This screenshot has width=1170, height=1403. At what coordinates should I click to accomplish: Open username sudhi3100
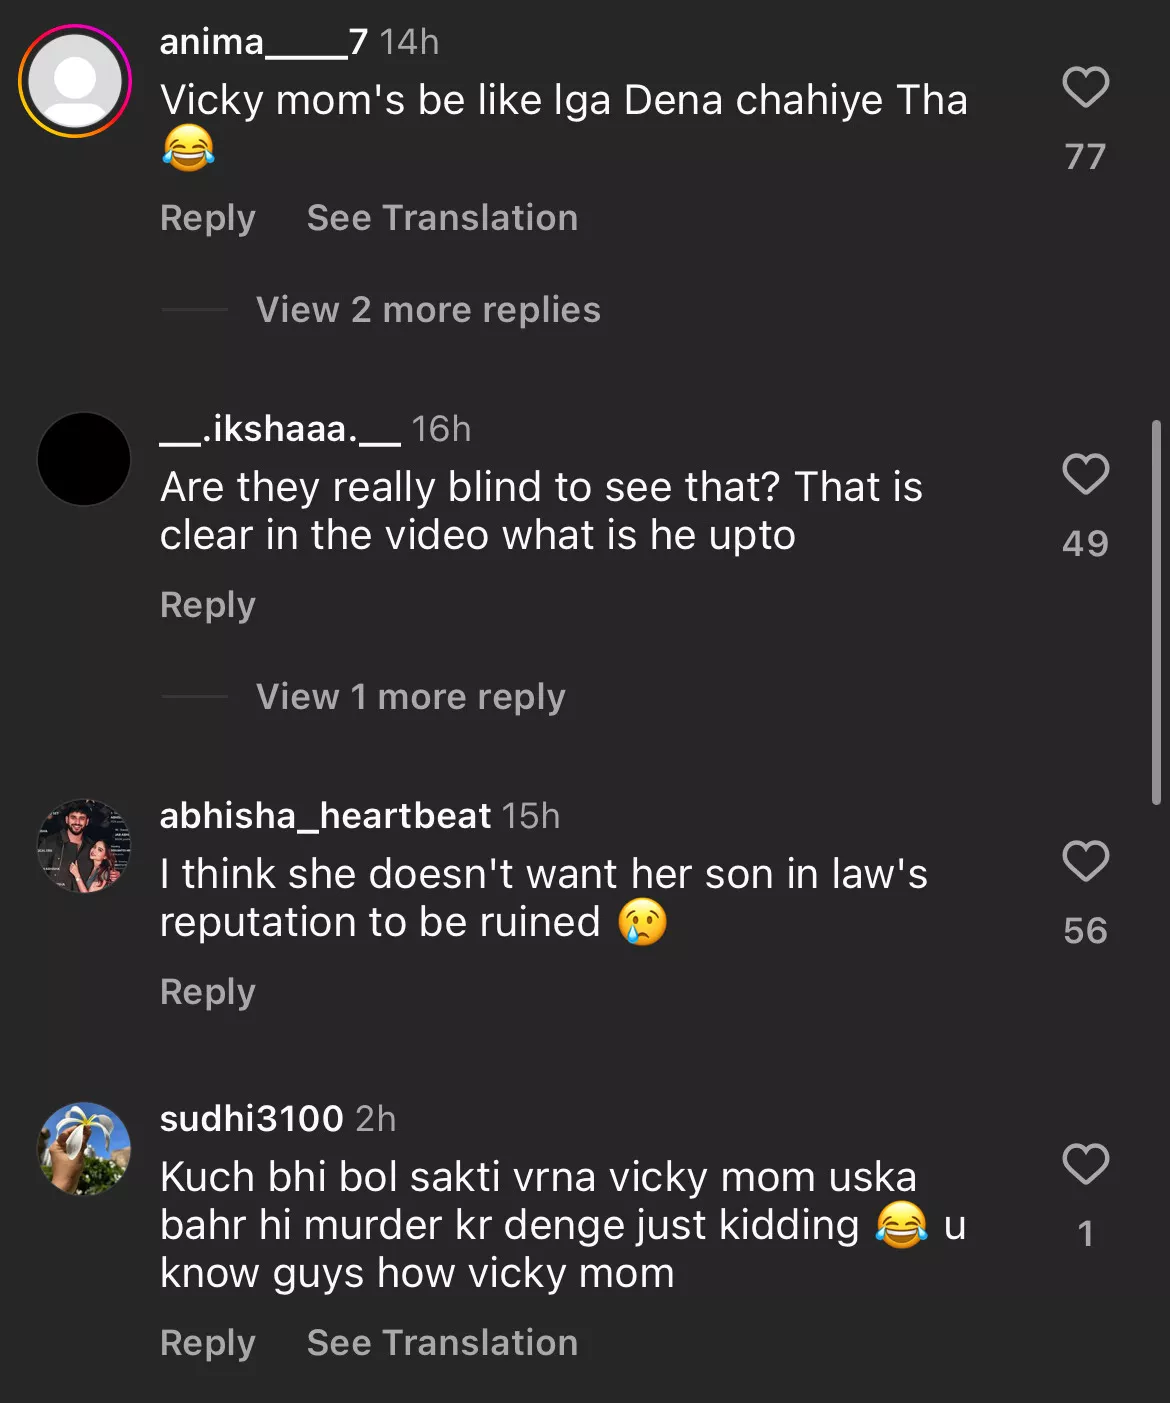click(251, 1119)
